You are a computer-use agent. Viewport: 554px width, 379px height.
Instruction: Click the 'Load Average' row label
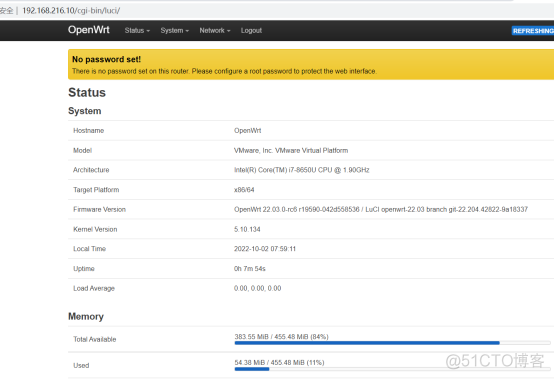pos(94,288)
